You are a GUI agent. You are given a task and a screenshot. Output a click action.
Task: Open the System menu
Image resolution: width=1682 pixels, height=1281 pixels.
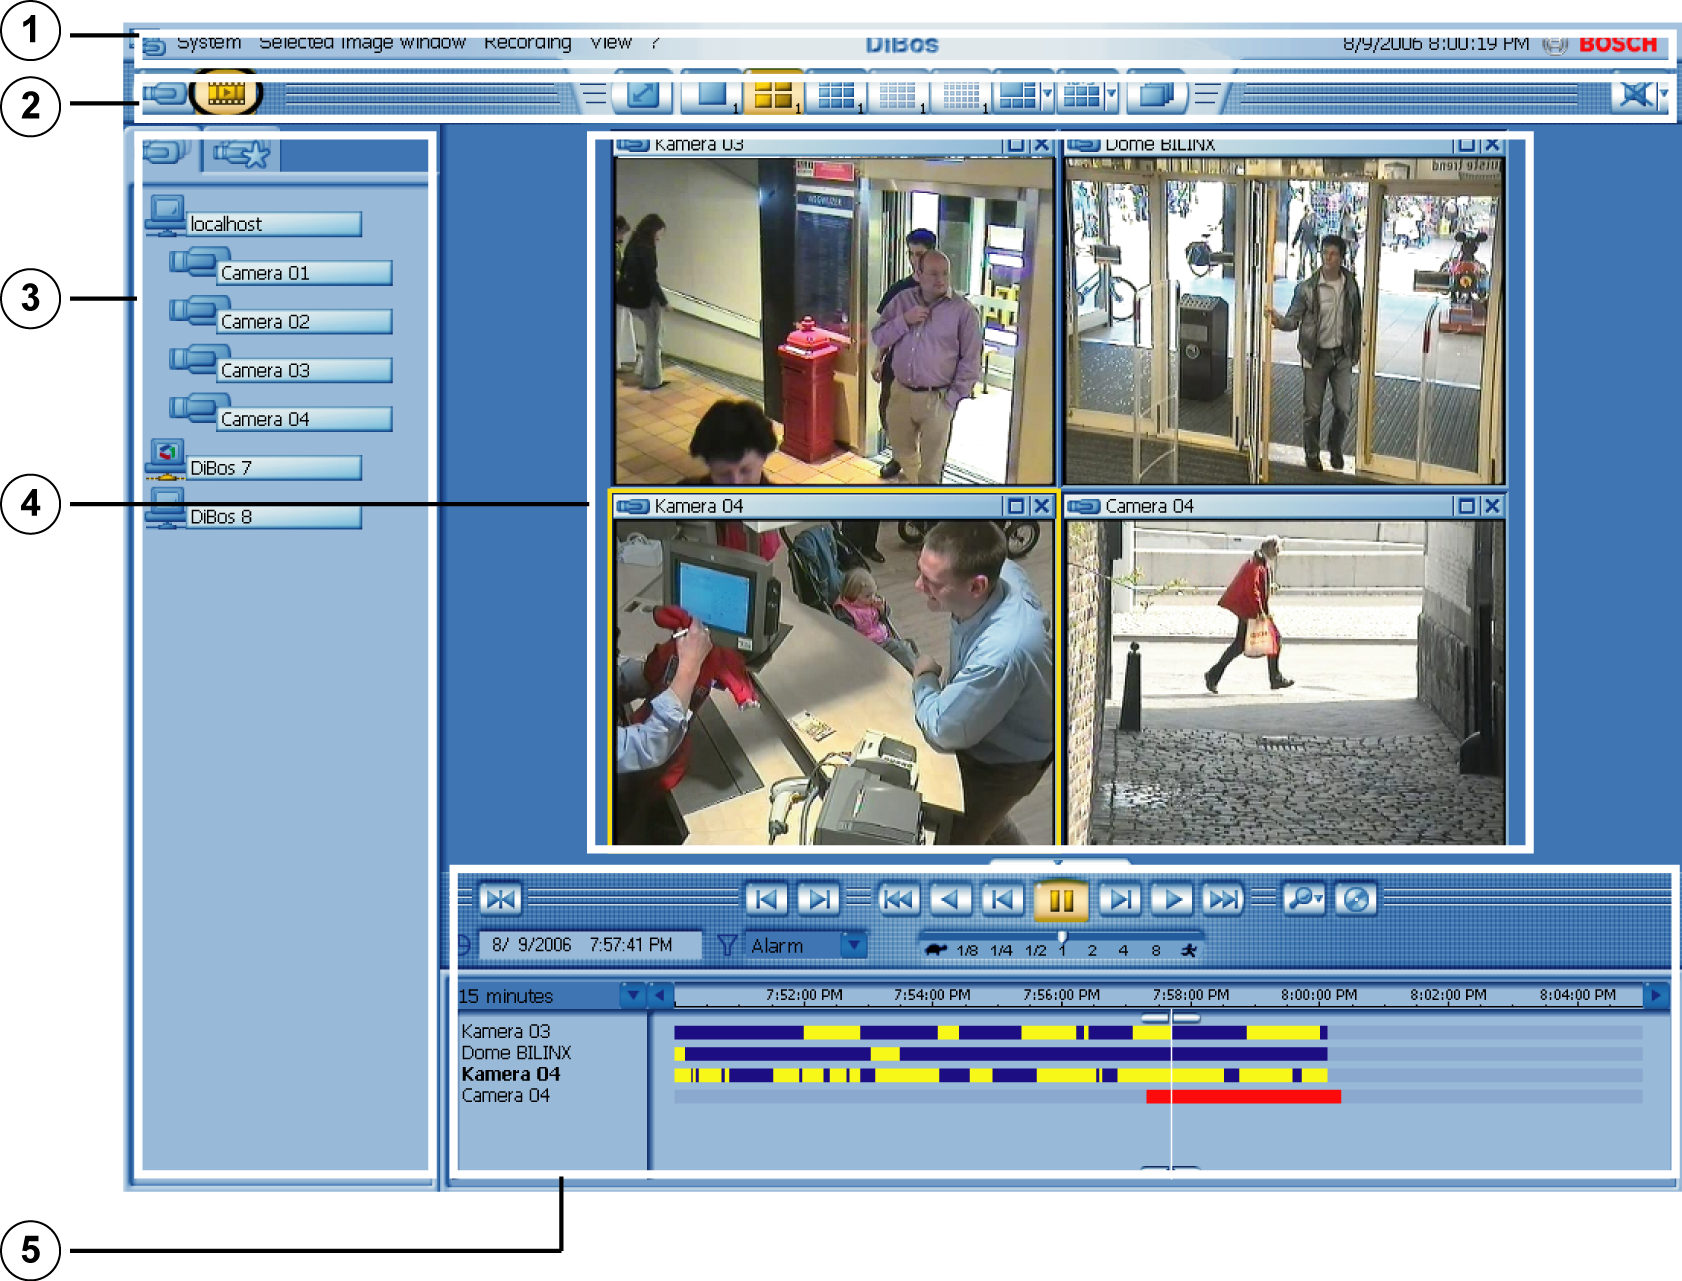209,42
